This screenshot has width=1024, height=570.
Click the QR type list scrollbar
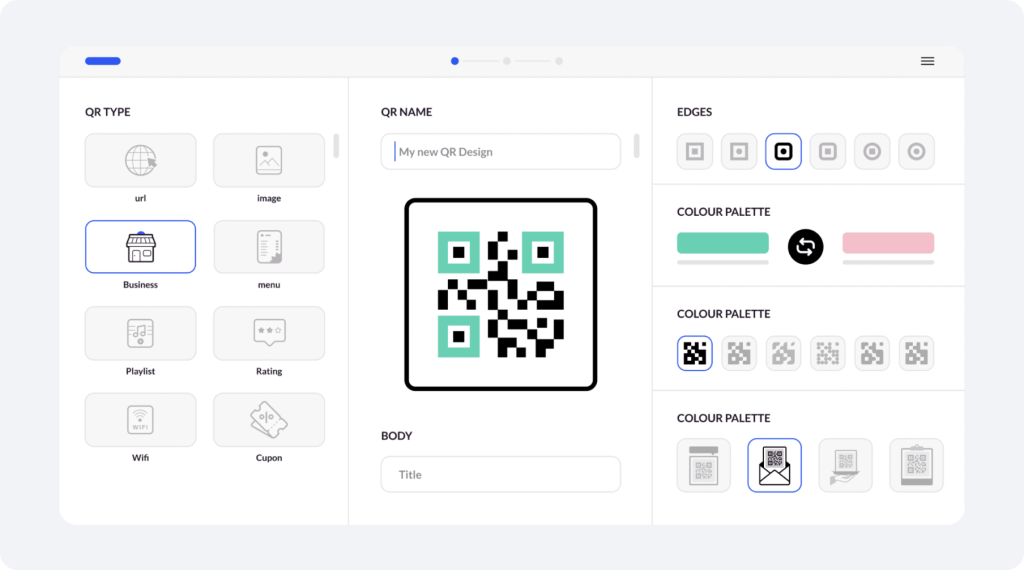(x=336, y=146)
